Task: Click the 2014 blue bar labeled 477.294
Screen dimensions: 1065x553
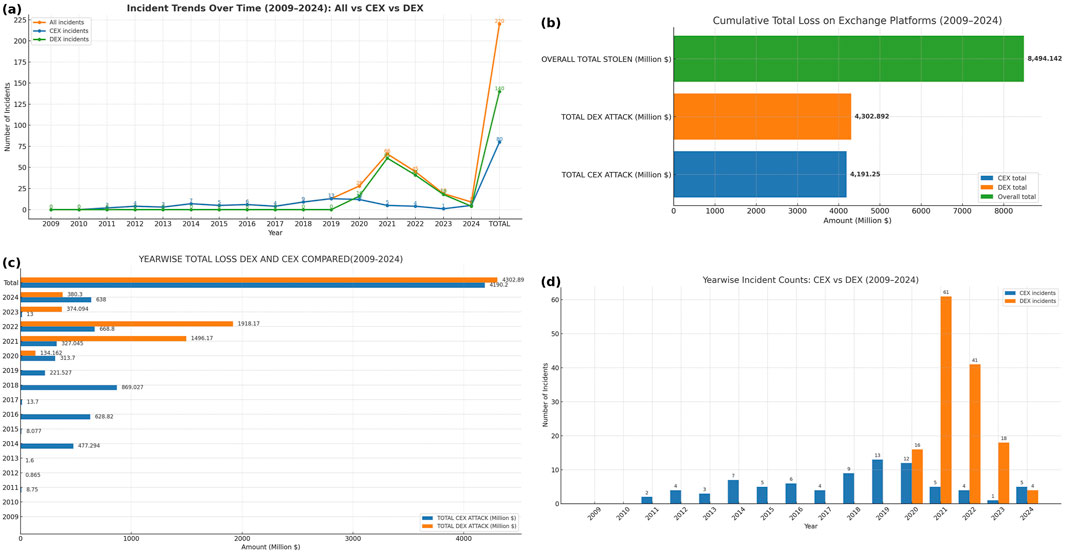Action: pos(47,445)
